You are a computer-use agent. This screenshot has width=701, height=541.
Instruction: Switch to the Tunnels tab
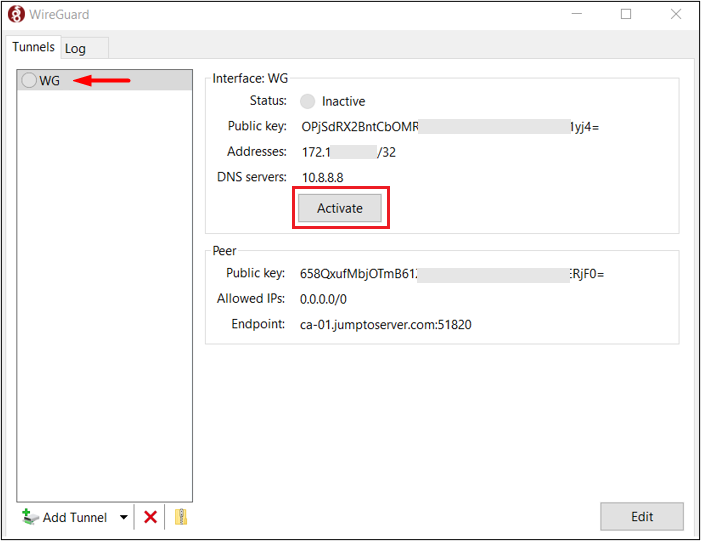[x=34, y=47]
